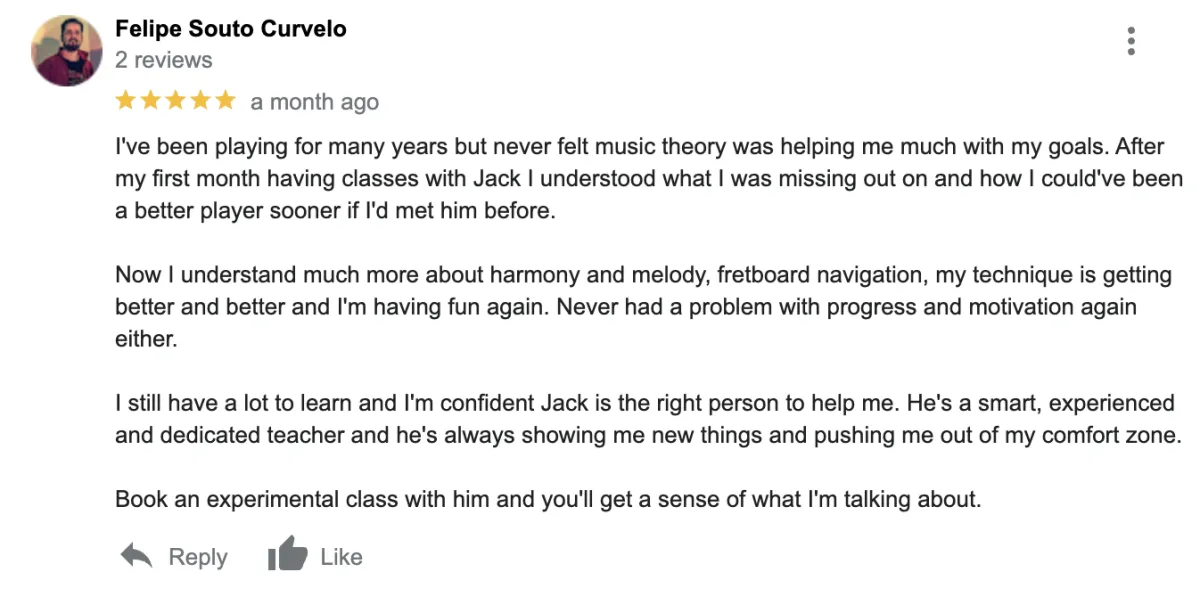Open Felipe Souto Curvelo's profile picture
This screenshot has height=613, width=1200.
67,51
